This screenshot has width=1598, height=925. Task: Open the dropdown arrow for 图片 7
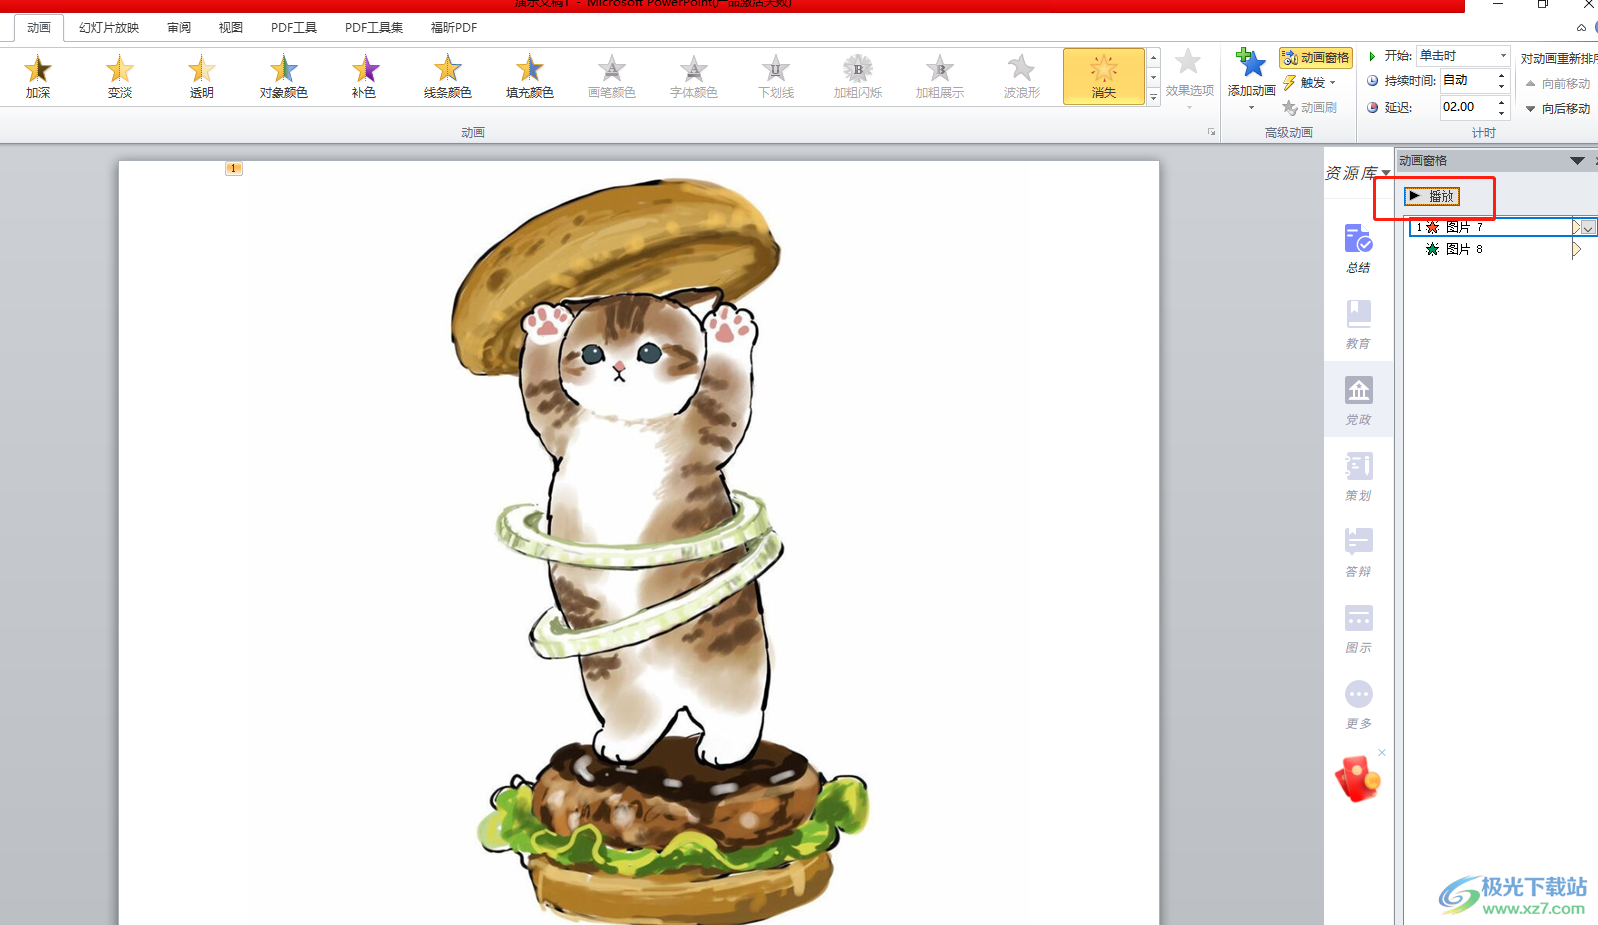(x=1588, y=228)
